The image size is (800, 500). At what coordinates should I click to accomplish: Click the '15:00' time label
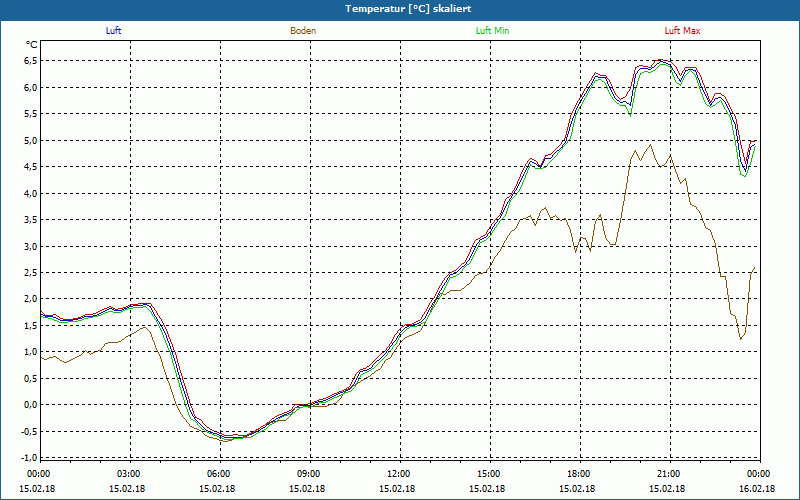(488, 474)
